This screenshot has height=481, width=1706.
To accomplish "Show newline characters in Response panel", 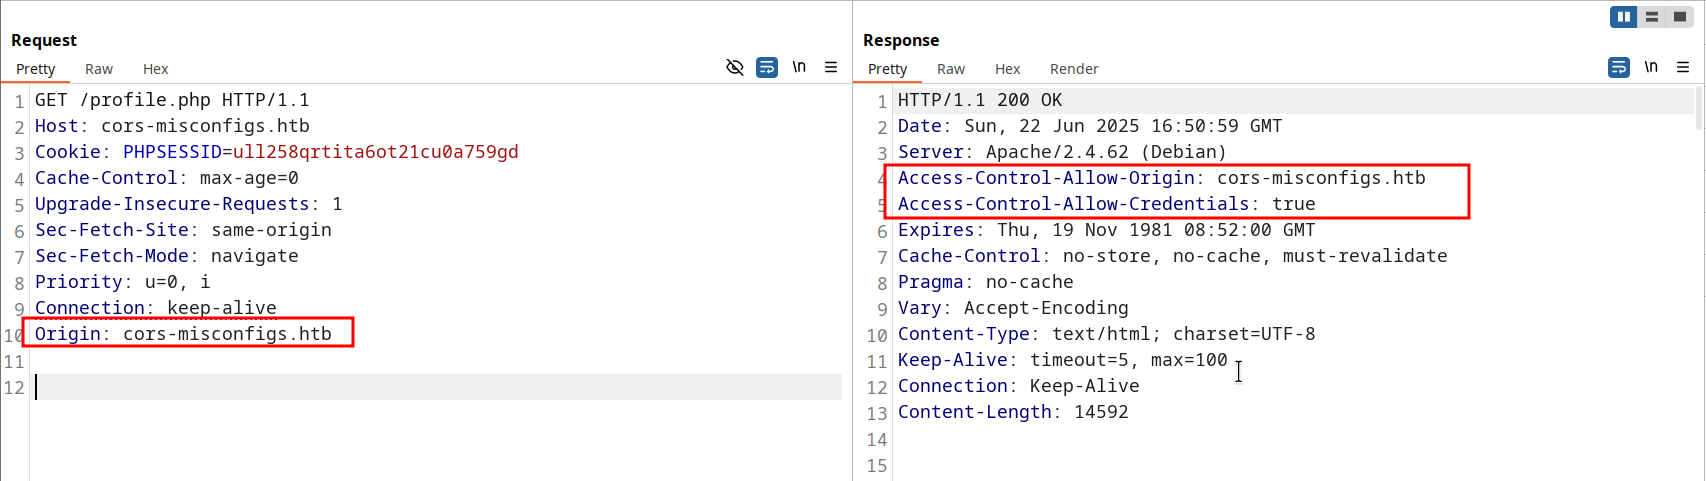I will [x=1651, y=67].
